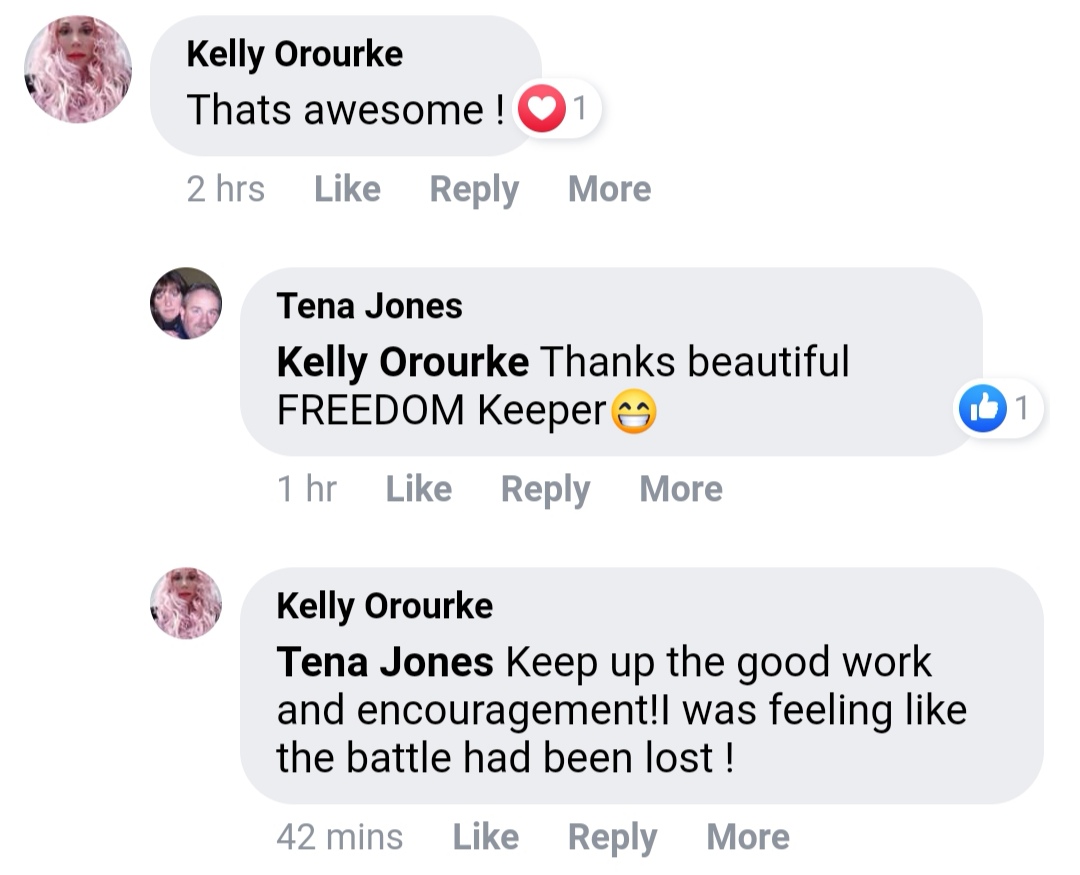Reply to the 'Thats awesome !' comment

point(474,189)
